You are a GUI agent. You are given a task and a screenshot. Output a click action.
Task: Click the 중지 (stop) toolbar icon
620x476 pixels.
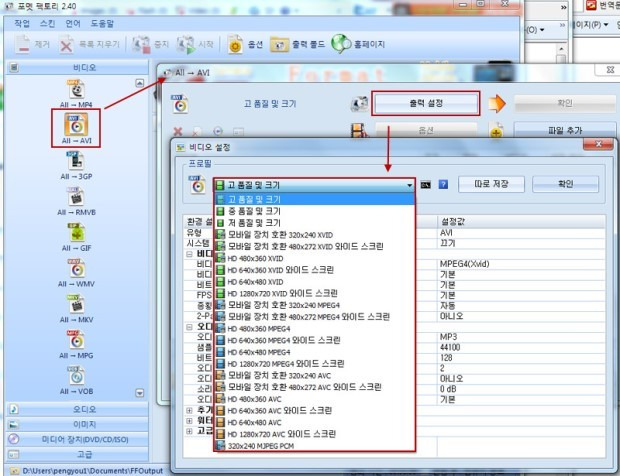(141, 44)
